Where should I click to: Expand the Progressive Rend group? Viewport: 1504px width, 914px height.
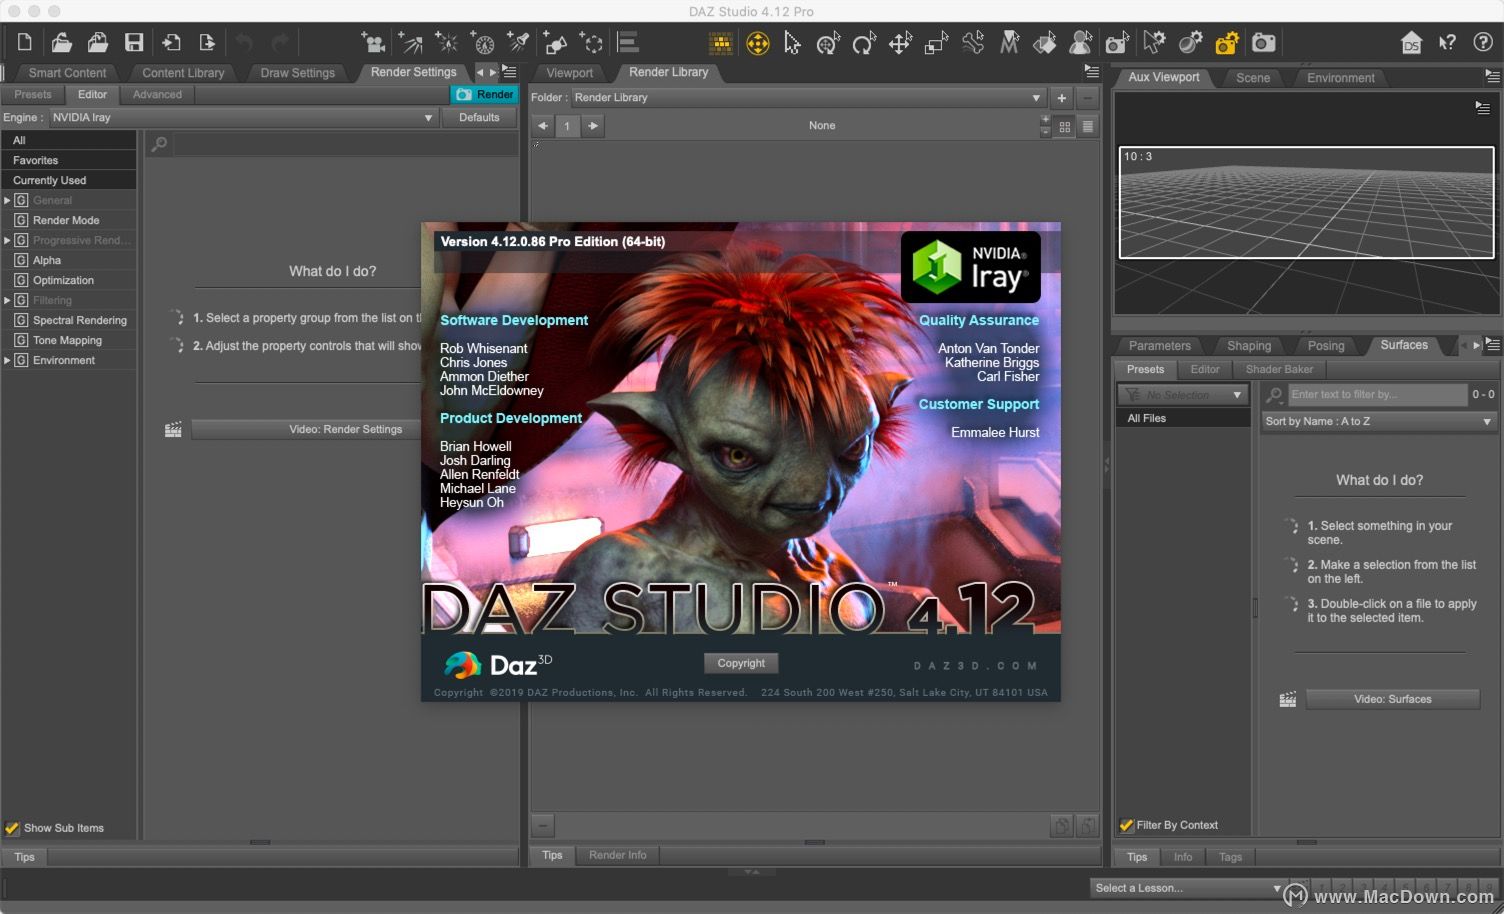coord(7,240)
